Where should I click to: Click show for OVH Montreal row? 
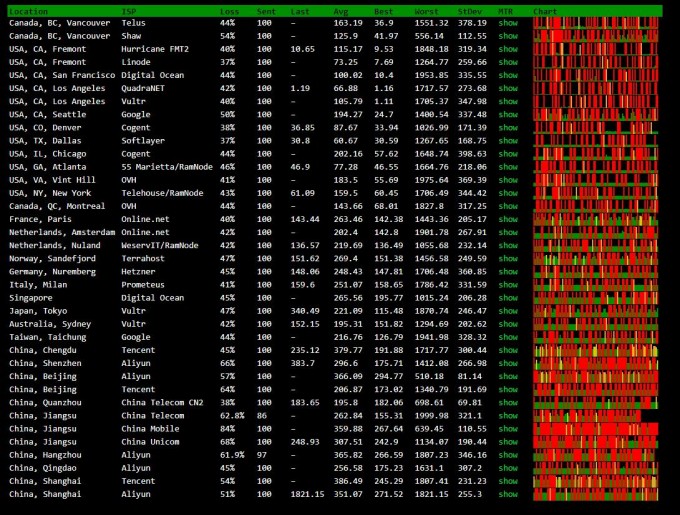[x=508, y=206]
